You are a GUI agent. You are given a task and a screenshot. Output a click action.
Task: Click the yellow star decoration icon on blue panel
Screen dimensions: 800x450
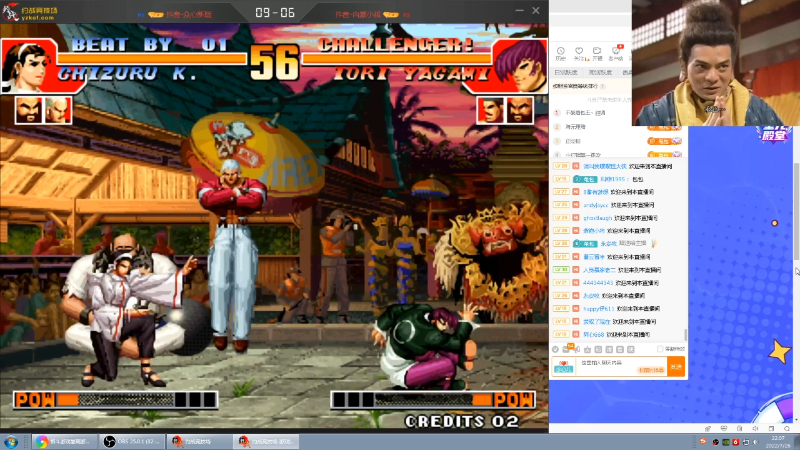pyautogui.click(x=780, y=352)
